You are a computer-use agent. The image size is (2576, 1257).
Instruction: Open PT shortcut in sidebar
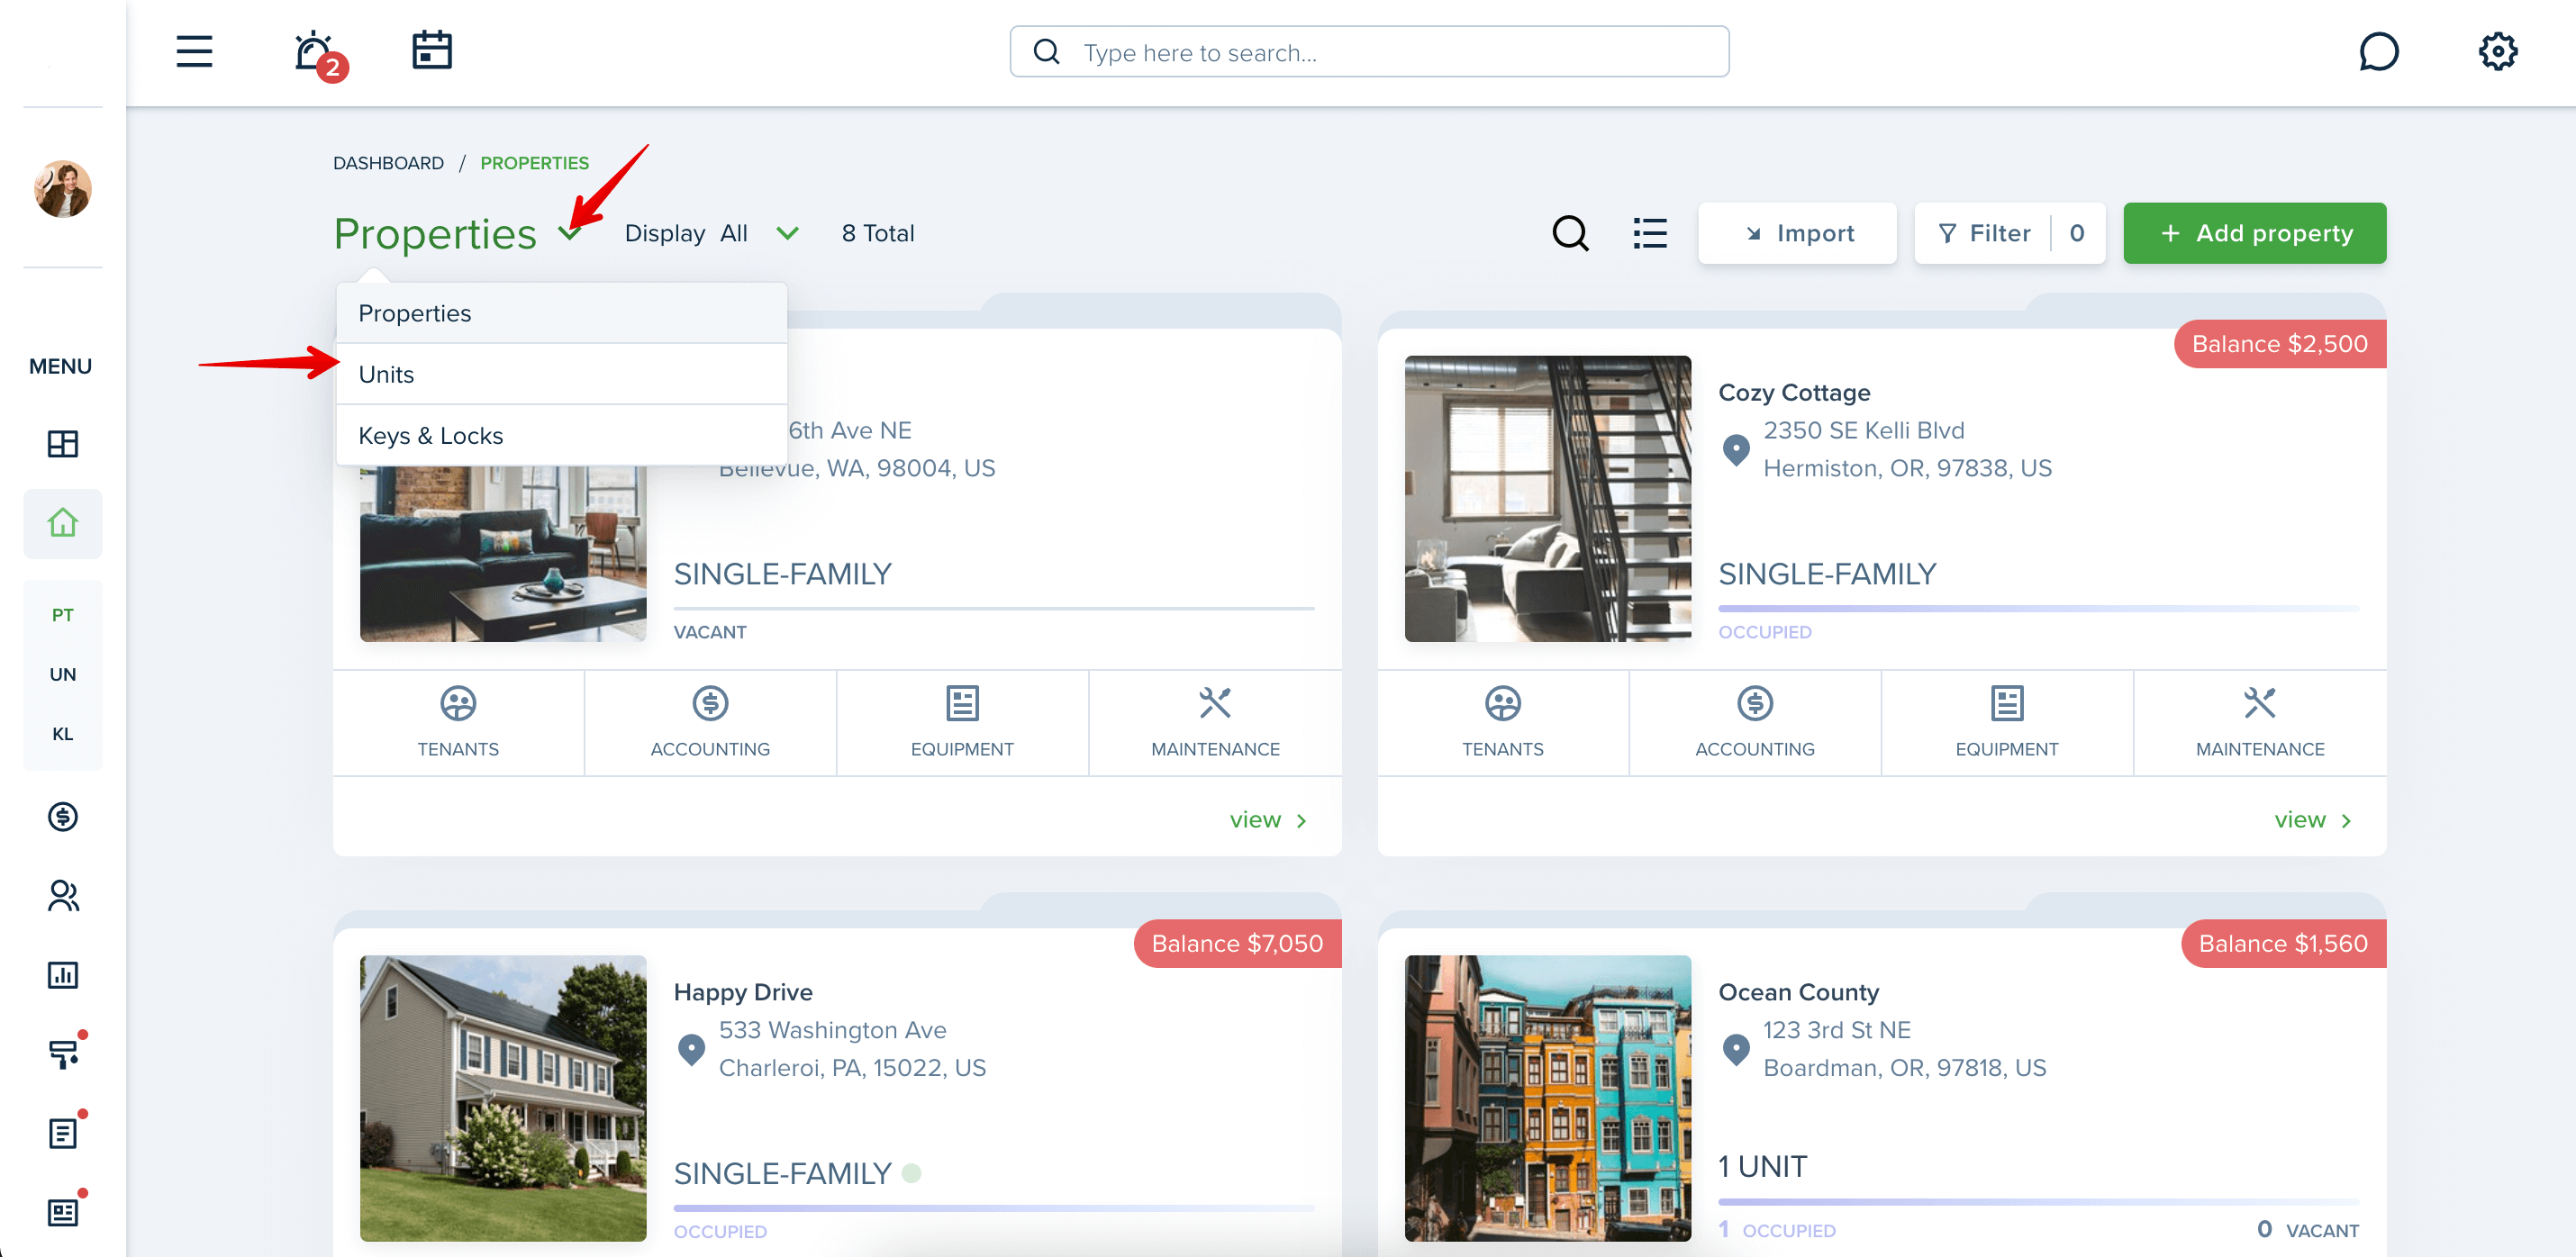tap(62, 615)
